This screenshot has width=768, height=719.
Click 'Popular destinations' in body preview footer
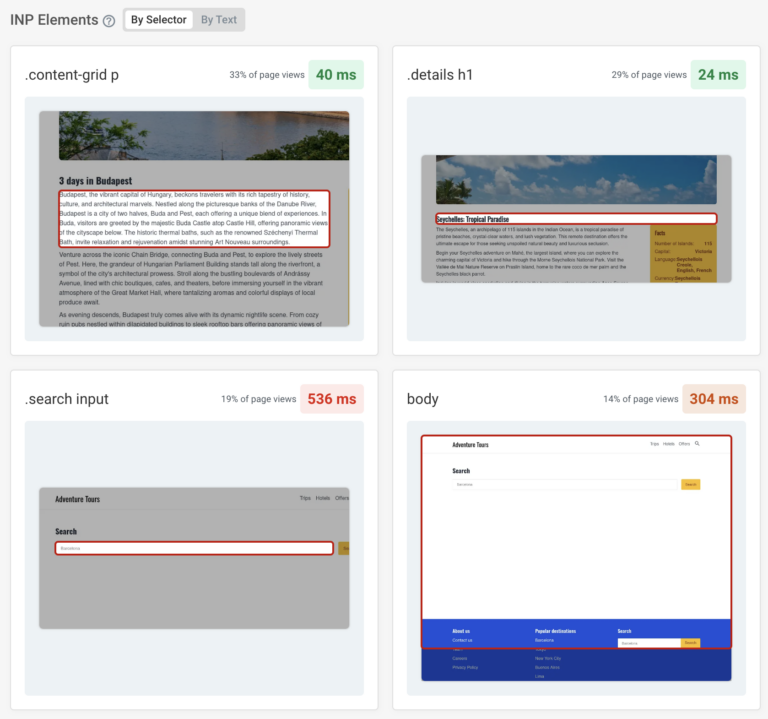click(555, 631)
